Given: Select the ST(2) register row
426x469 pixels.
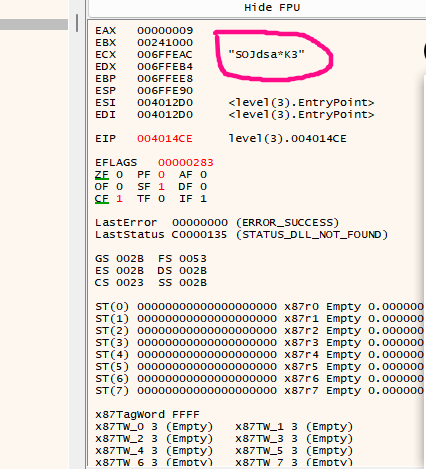Looking at the screenshot, I should point(259,331).
